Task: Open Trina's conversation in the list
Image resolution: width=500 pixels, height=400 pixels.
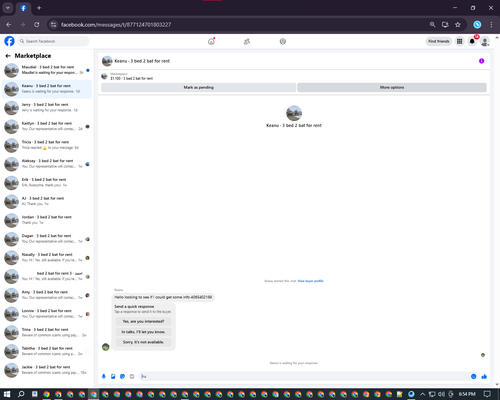Action: tap(47, 332)
